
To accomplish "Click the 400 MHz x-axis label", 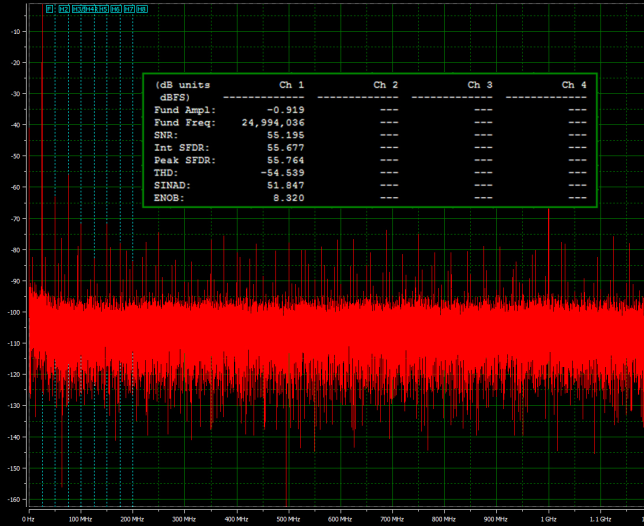I will point(236,519).
